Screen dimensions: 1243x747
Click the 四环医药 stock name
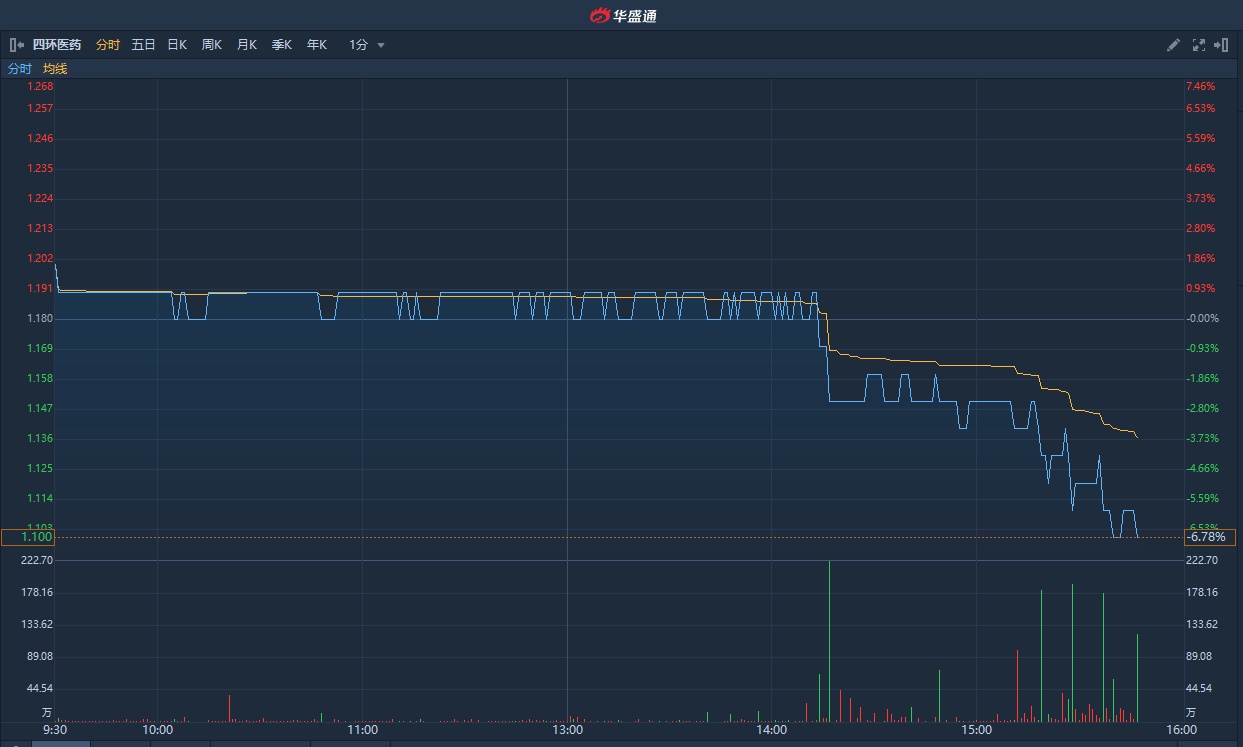(x=57, y=45)
